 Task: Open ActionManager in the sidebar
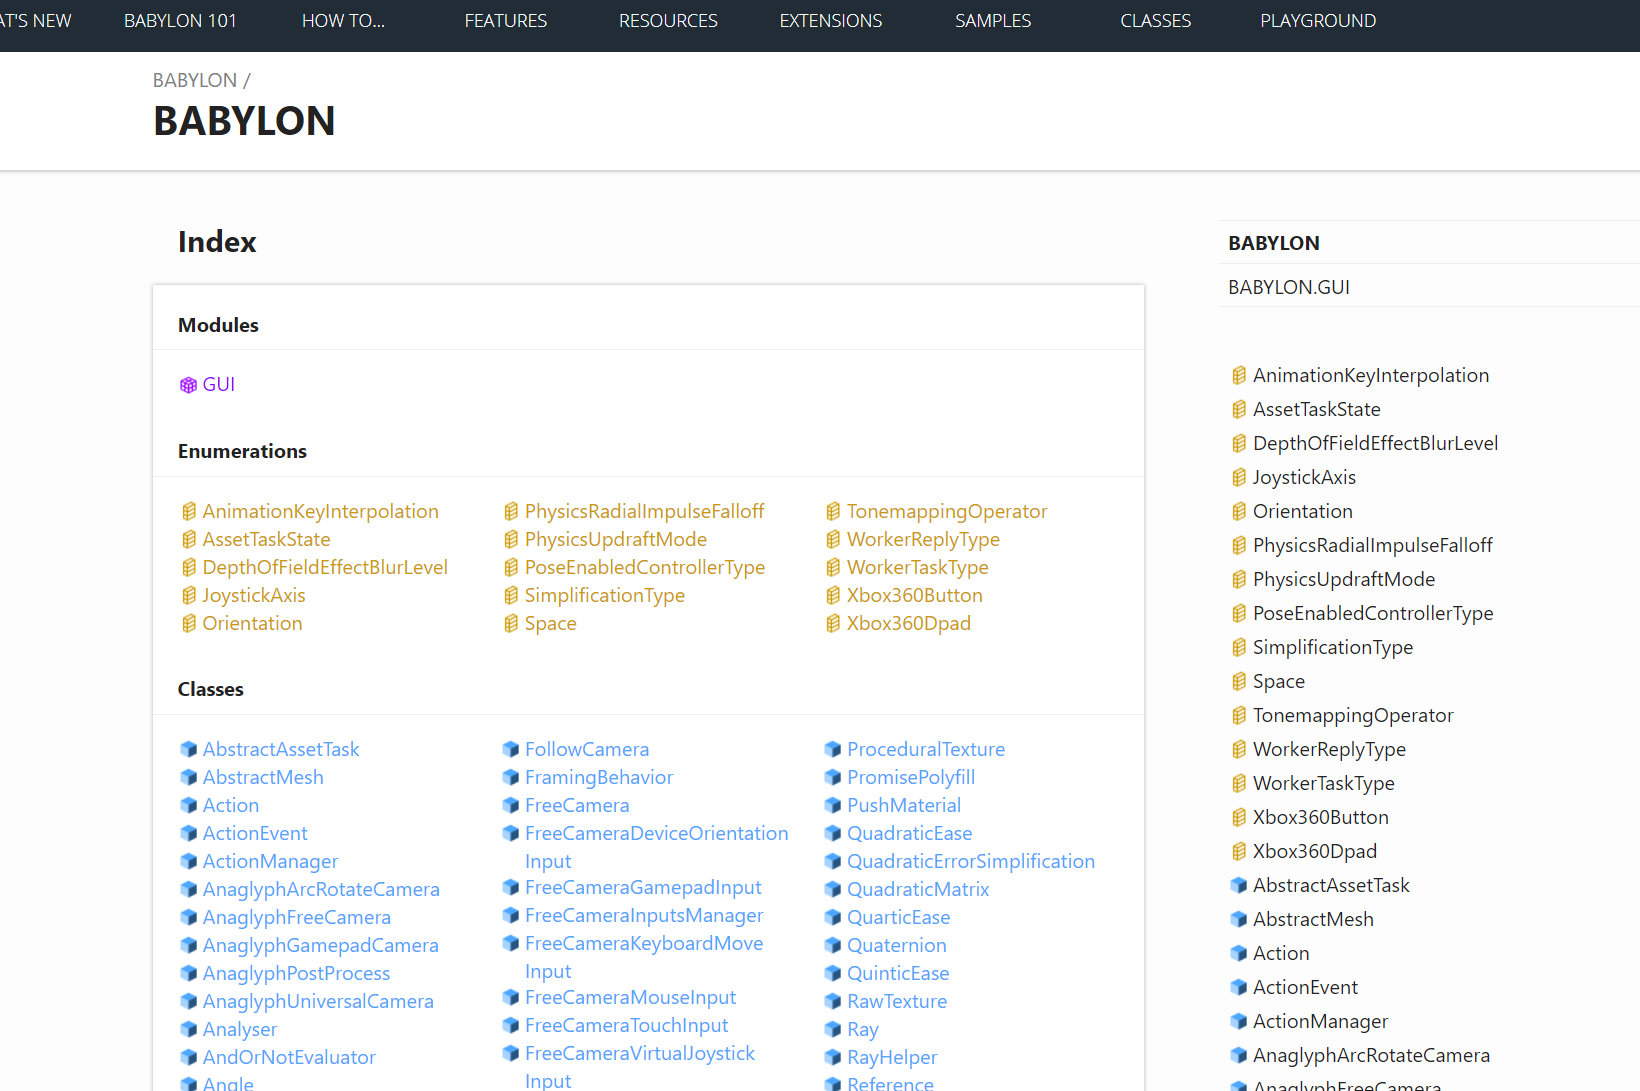point(1320,1021)
